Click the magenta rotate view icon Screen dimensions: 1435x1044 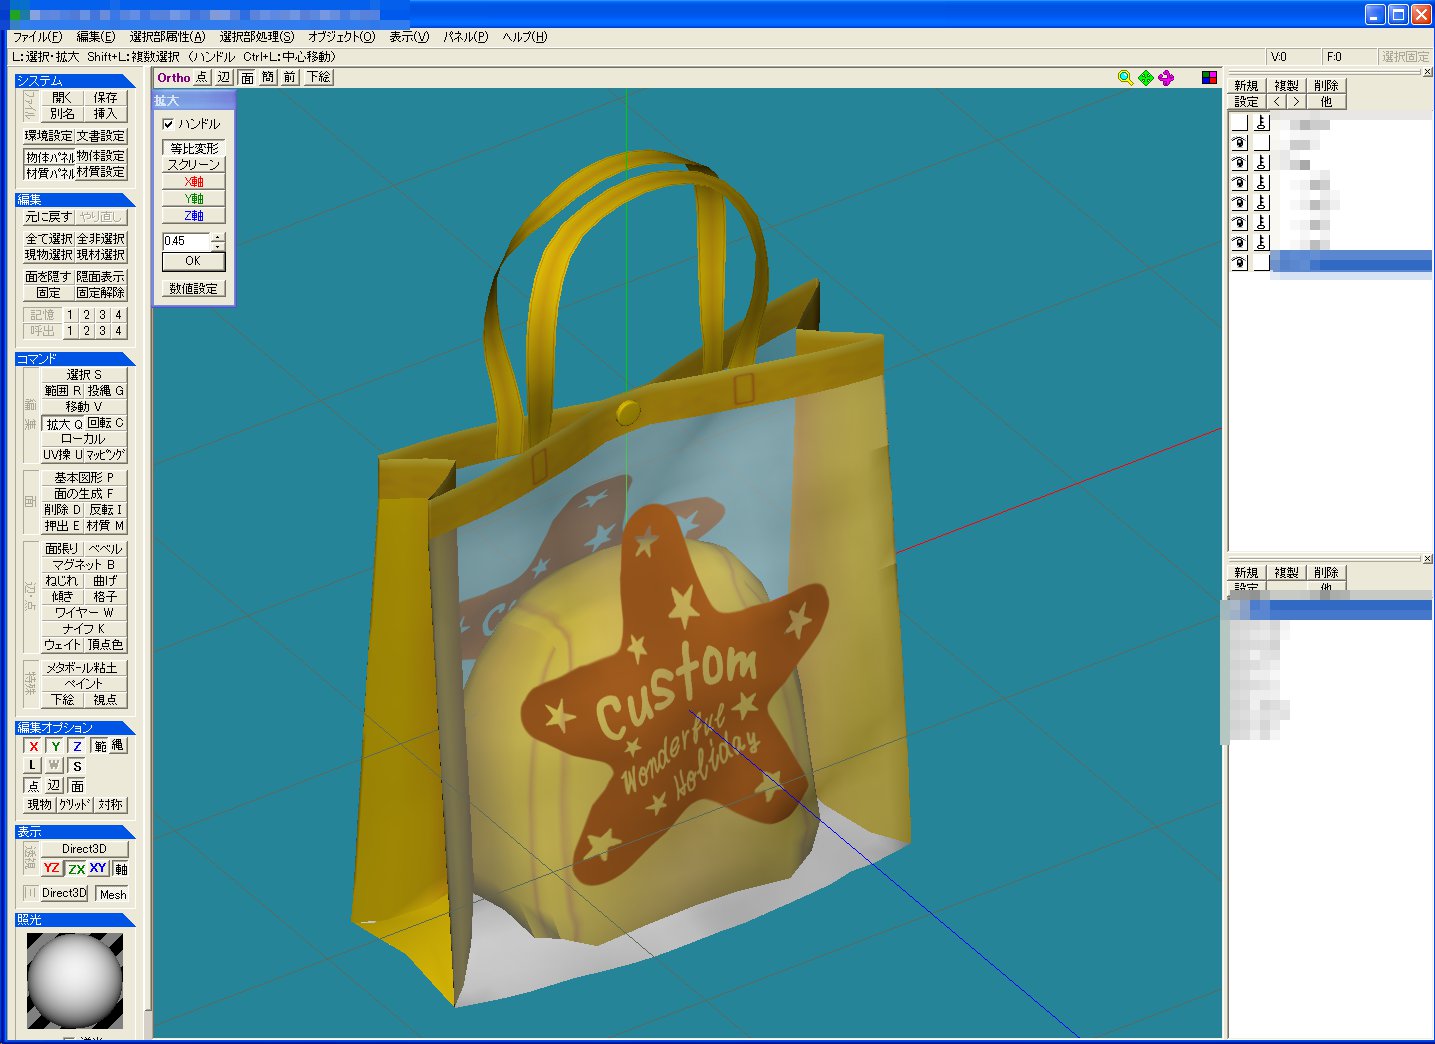coord(1166,78)
